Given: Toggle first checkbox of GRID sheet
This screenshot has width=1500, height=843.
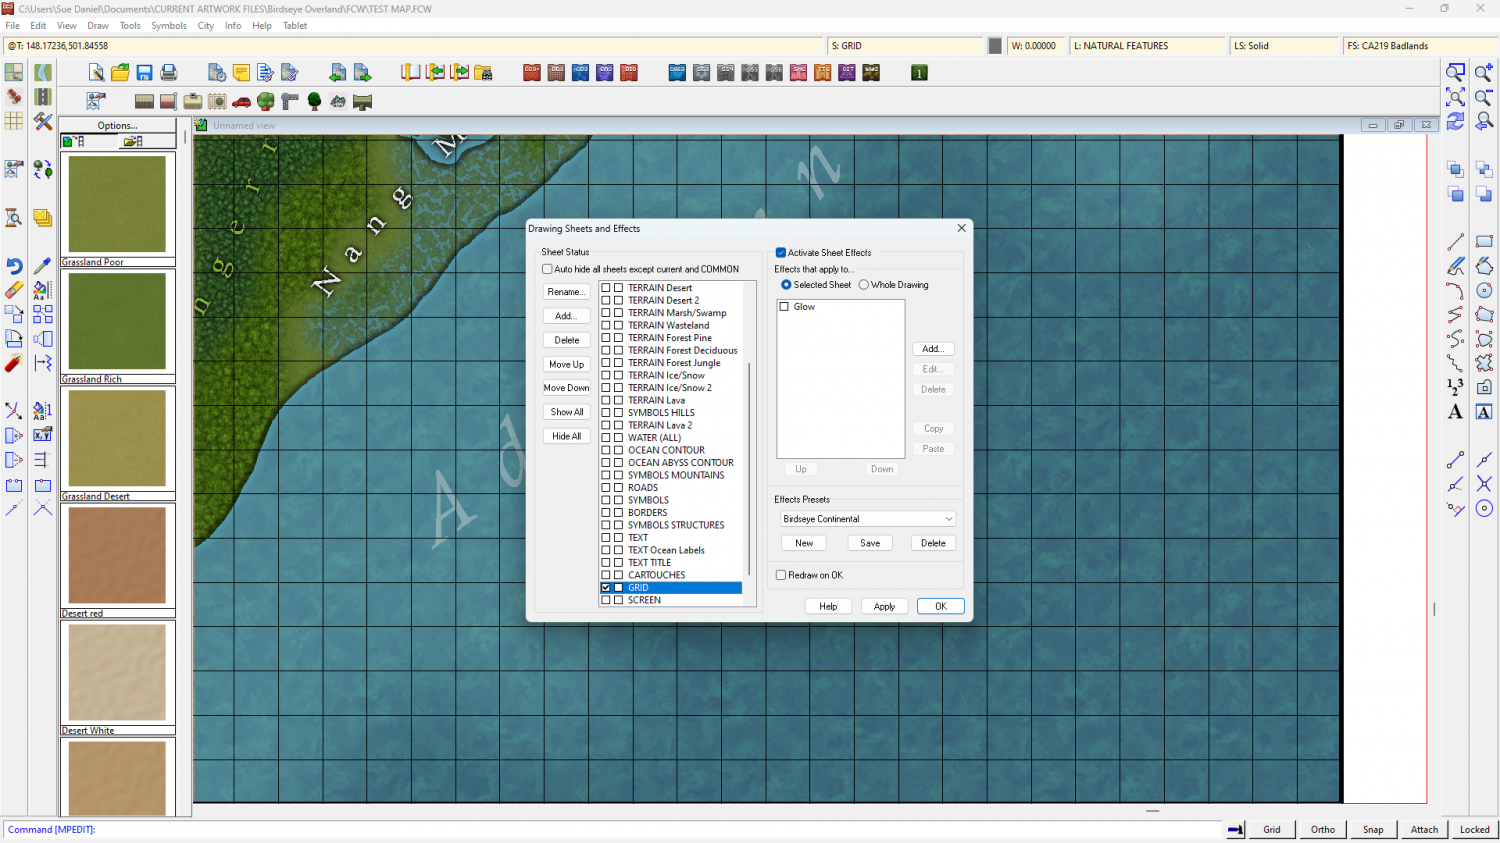Looking at the screenshot, I should tap(606, 588).
